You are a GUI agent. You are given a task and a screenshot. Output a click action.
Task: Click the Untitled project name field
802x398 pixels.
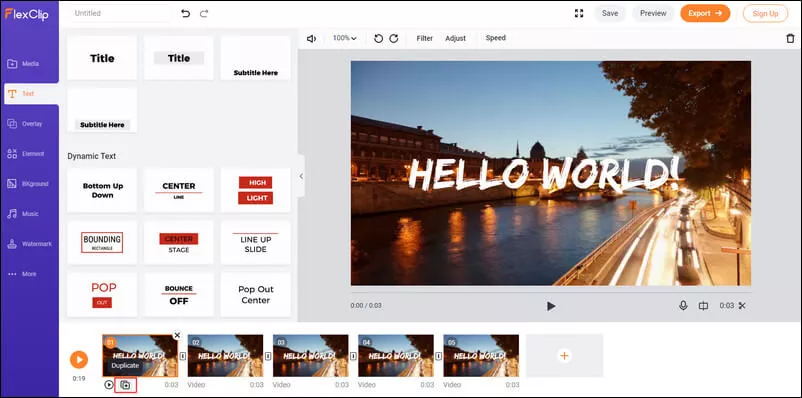119,13
